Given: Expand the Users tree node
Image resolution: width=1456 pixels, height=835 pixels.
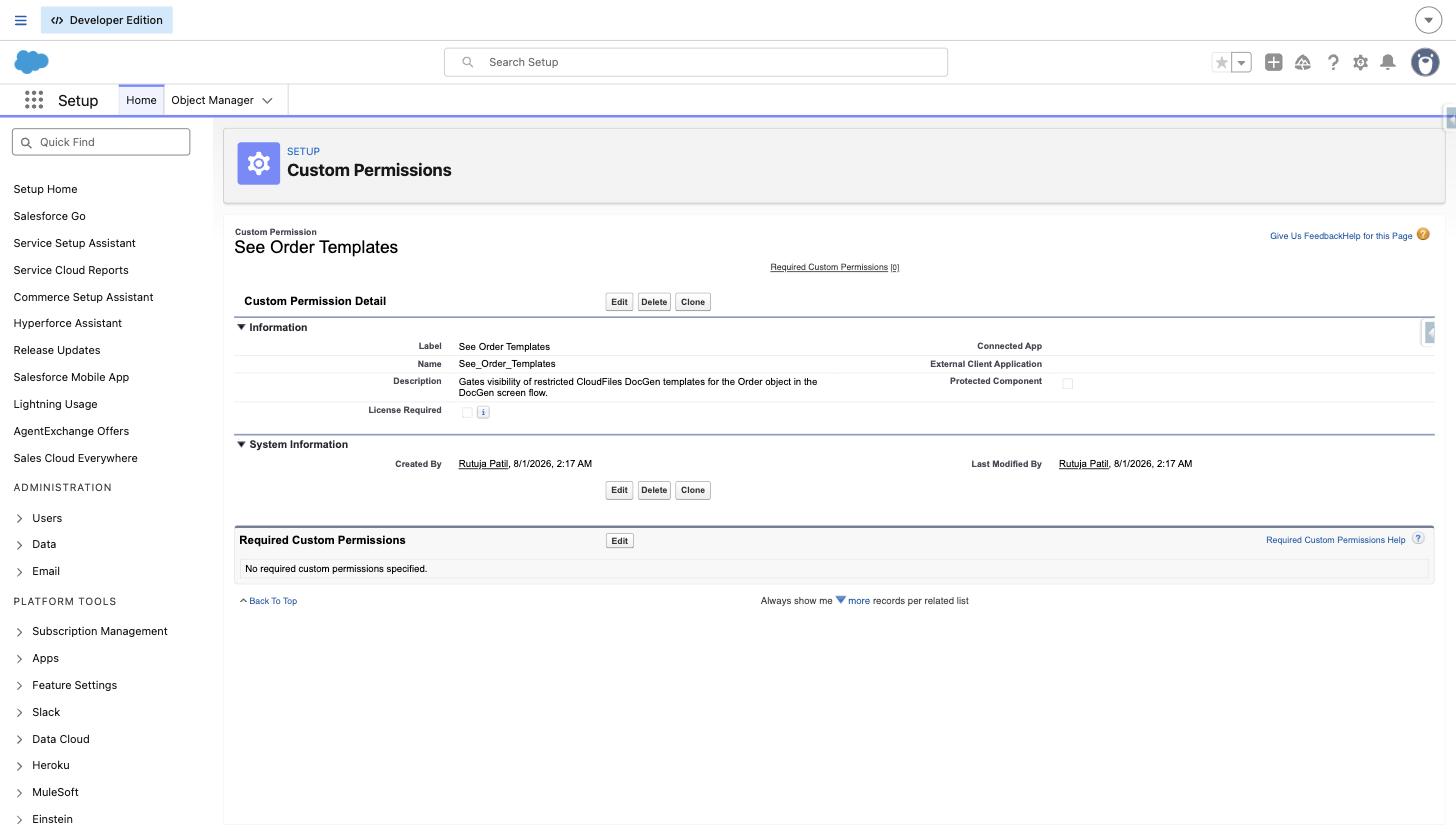Looking at the screenshot, I should [x=19, y=518].
